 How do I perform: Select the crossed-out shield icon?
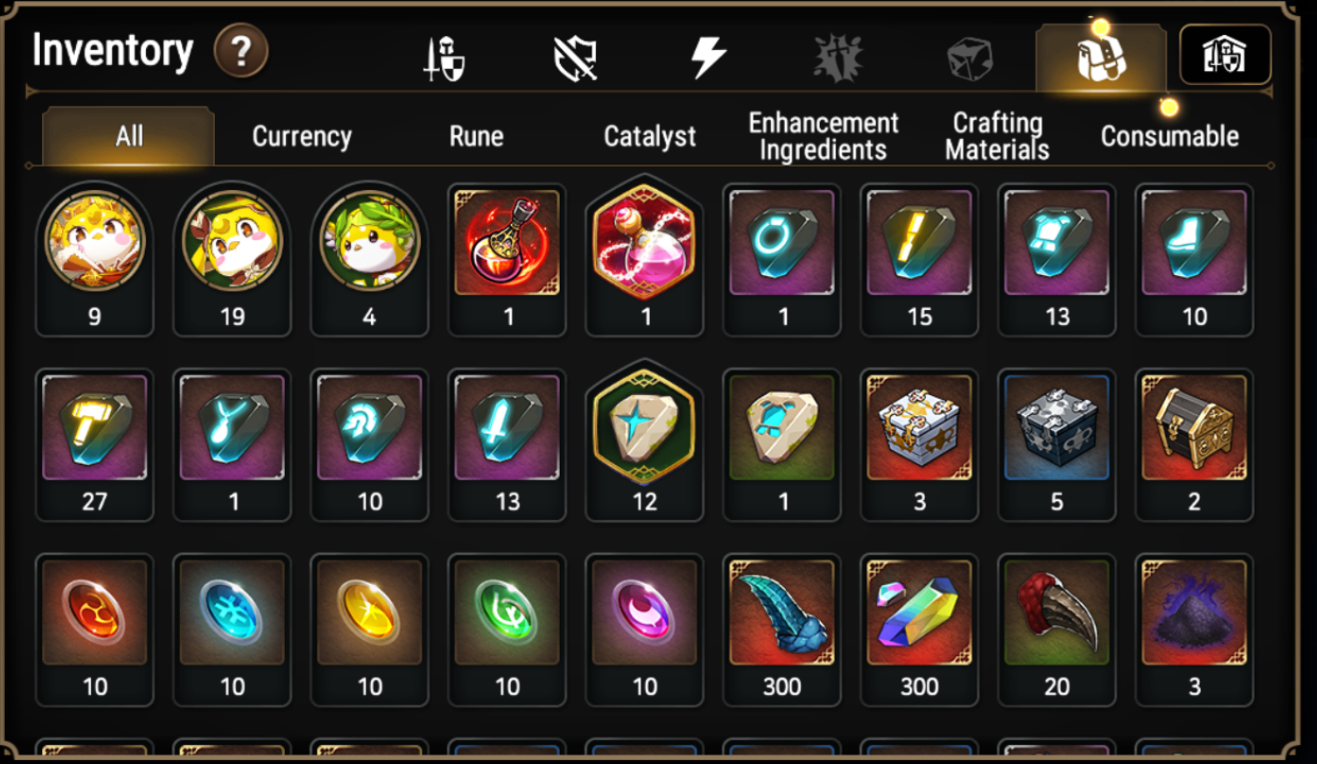tap(575, 59)
